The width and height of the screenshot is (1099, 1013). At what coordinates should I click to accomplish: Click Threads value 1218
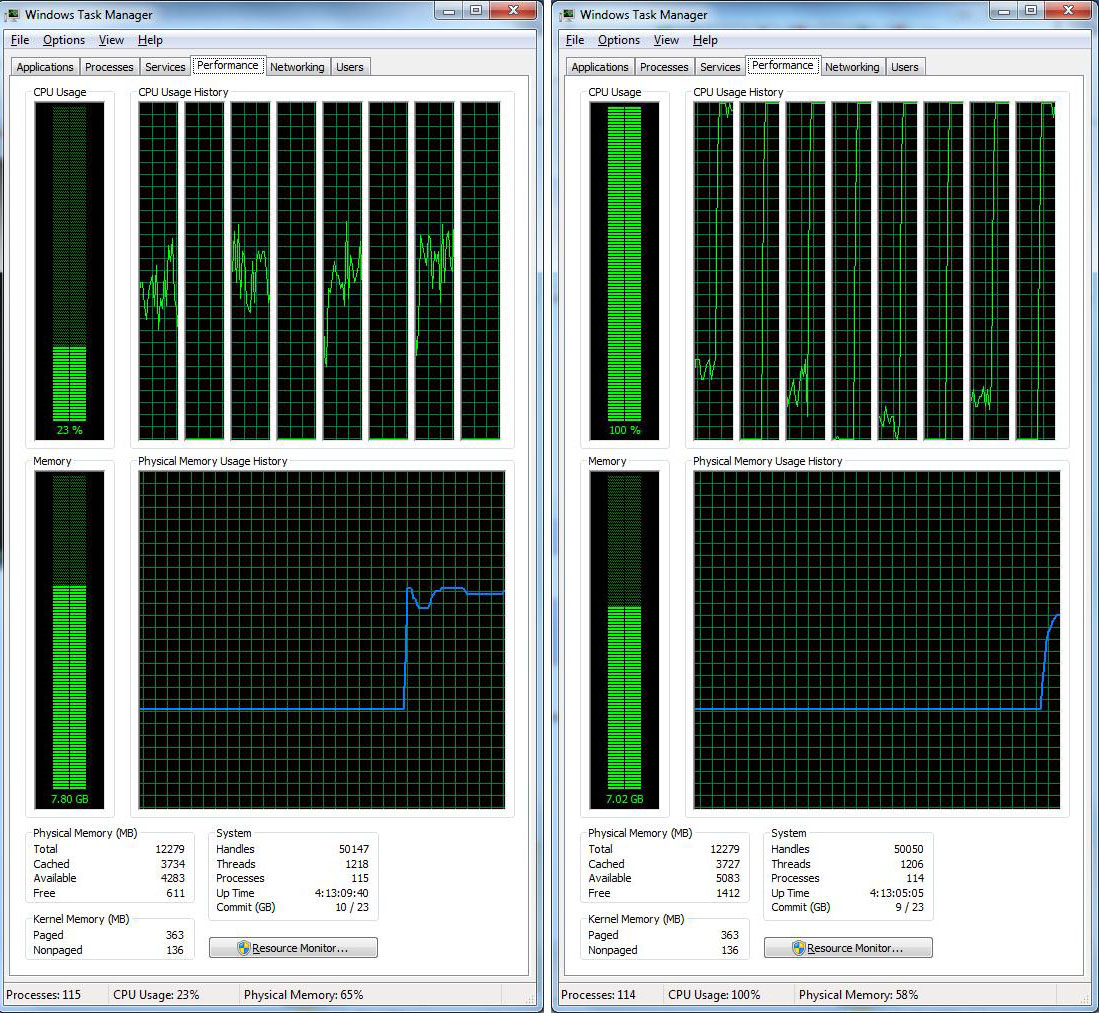pyautogui.click(x=357, y=864)
